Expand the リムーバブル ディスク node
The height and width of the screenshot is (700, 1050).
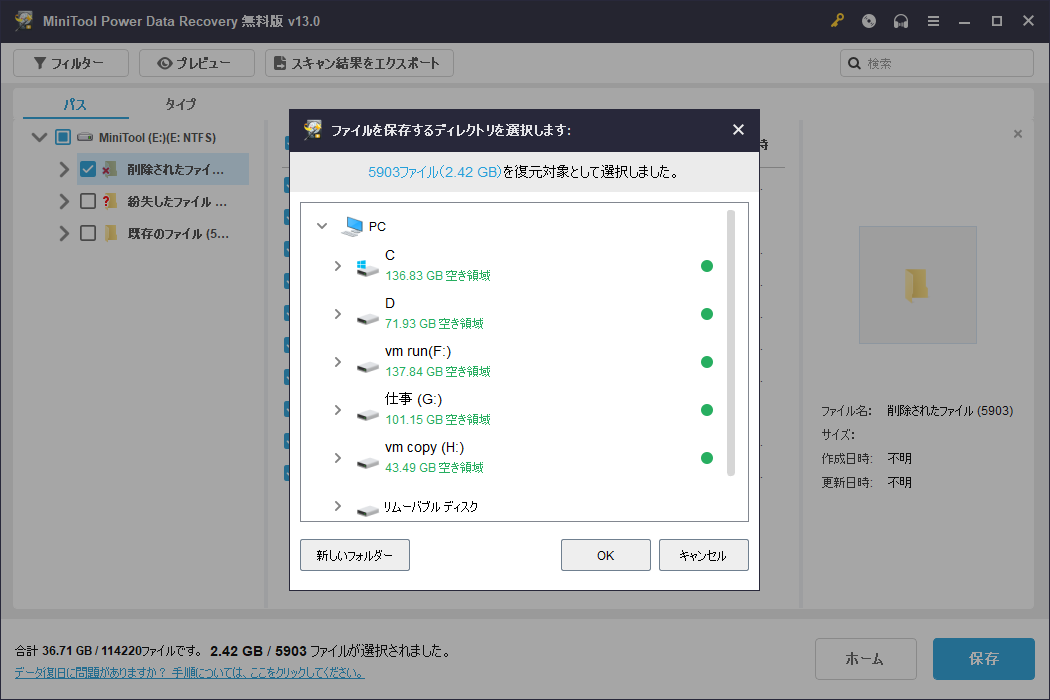(x=338, y=506)
